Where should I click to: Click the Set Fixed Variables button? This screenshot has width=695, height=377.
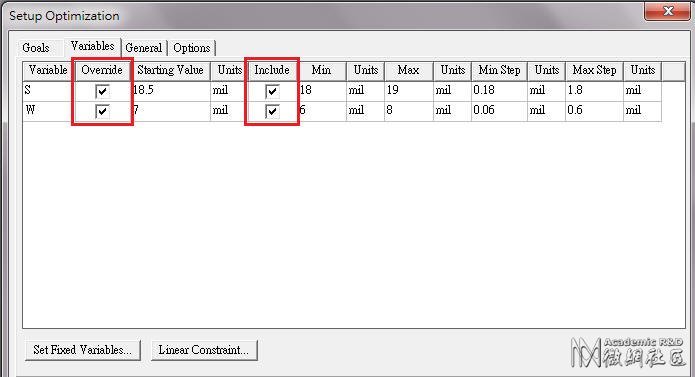pyautogui.click(x=83, y=350)
